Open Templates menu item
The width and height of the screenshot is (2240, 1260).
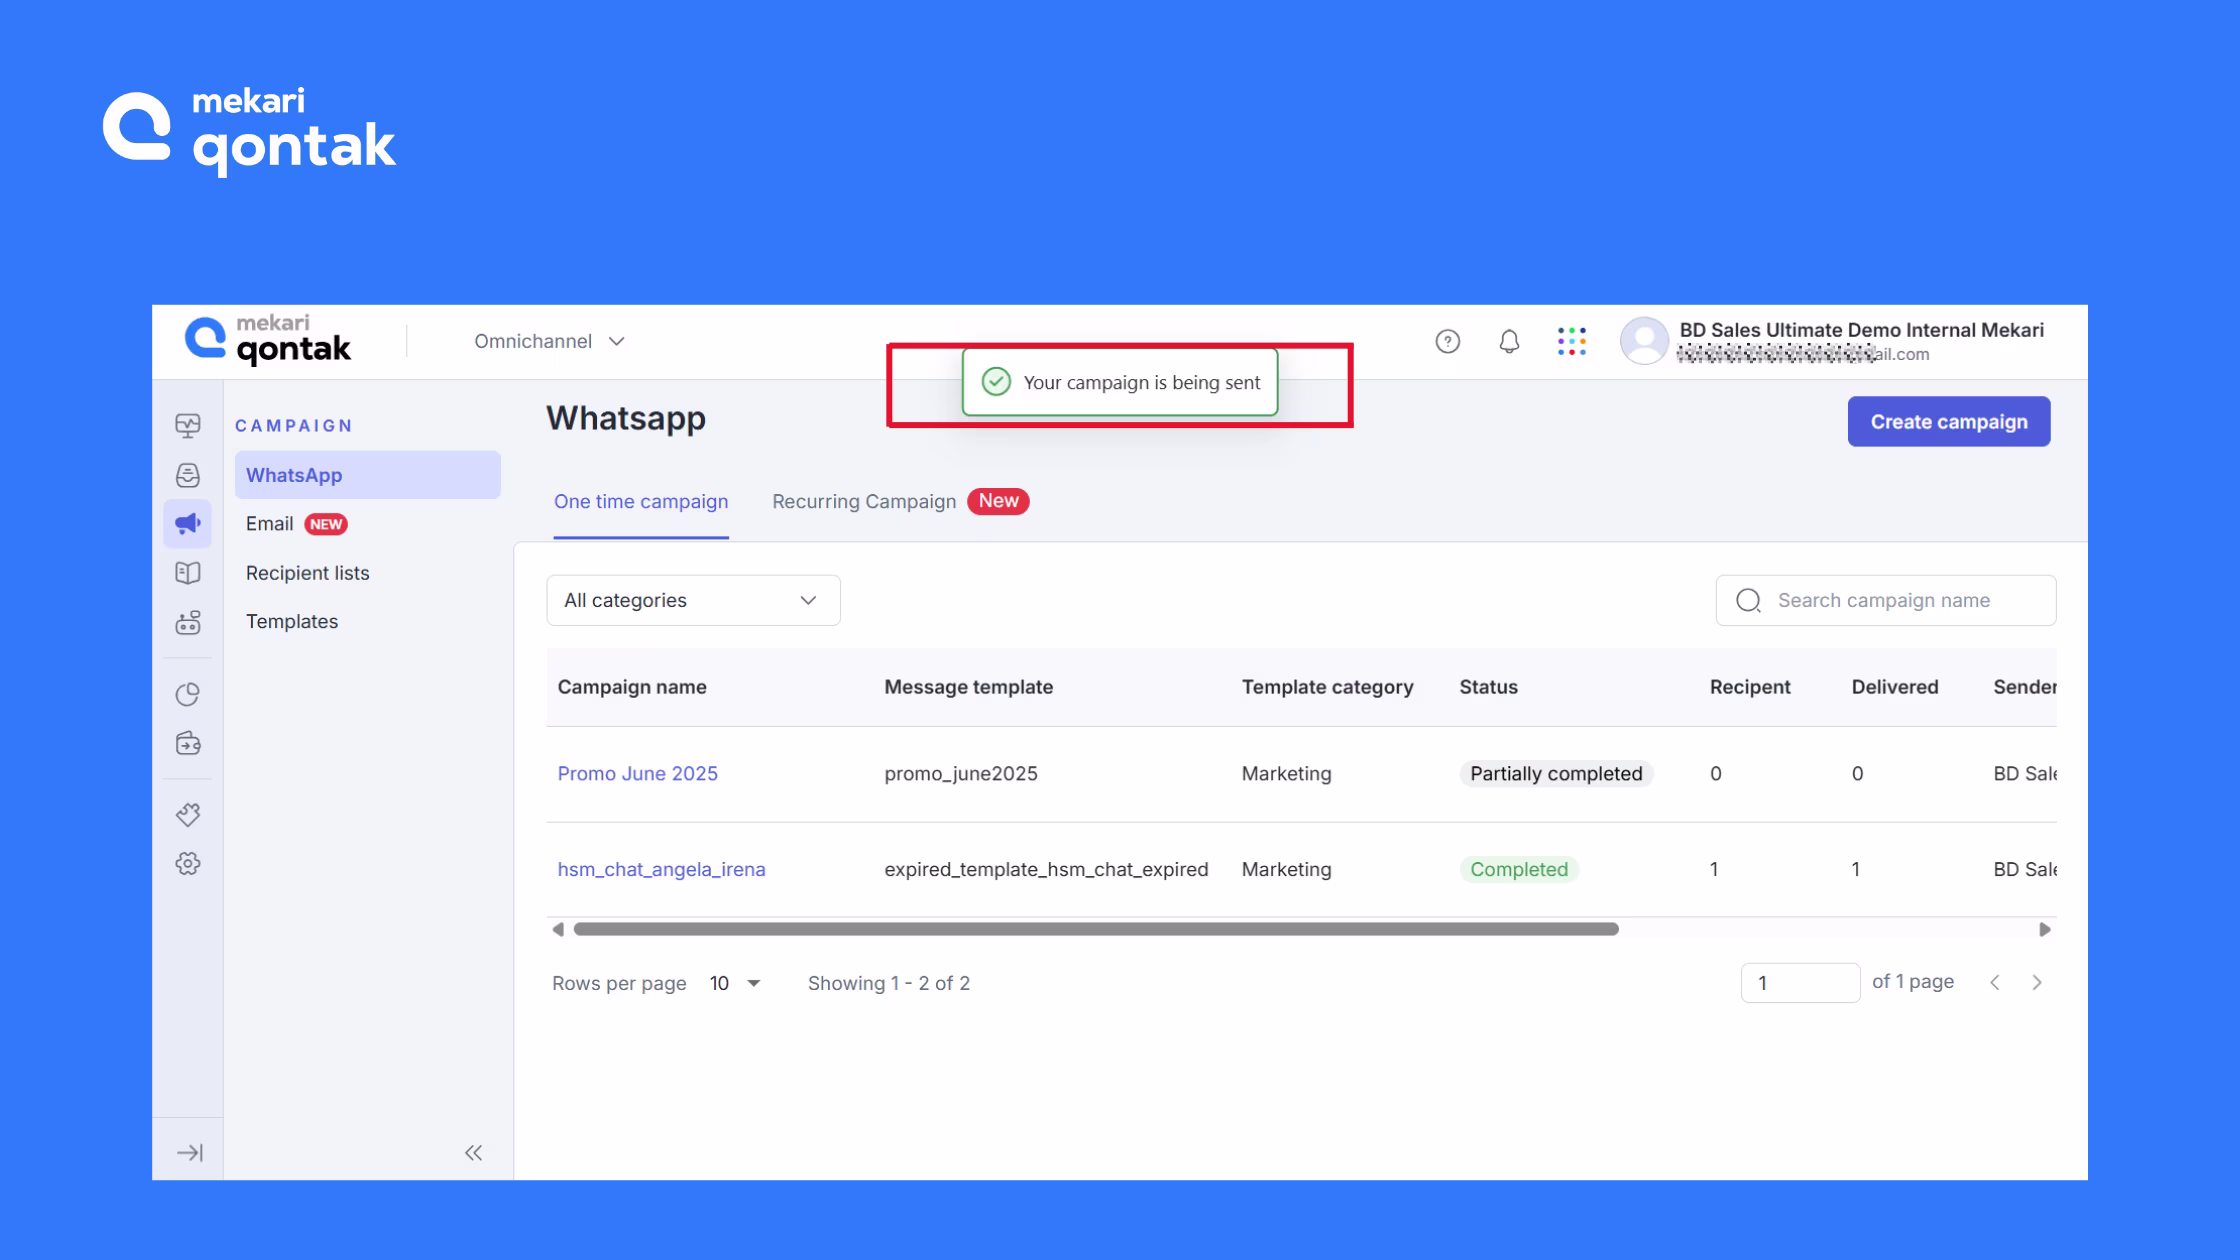[x=292, y=622]
